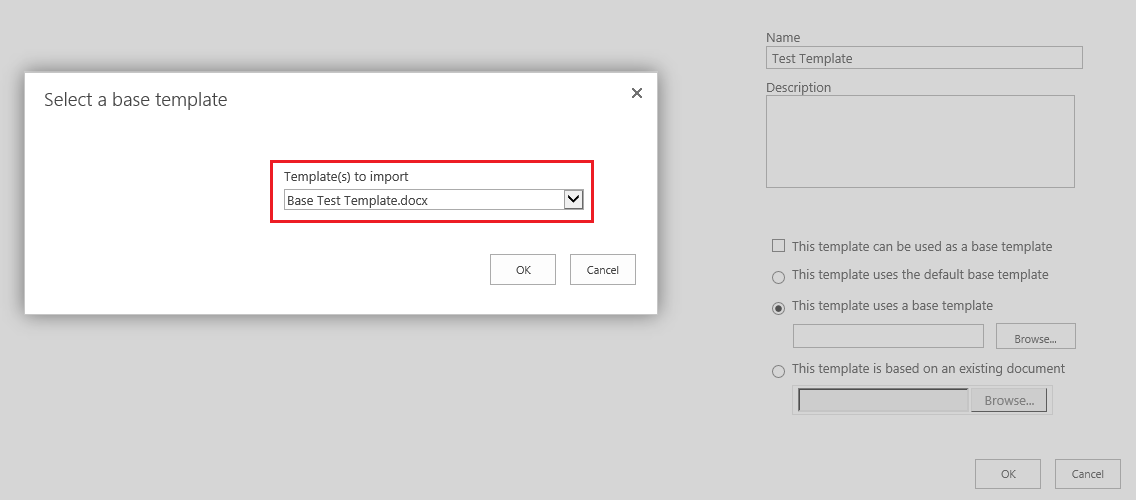Close the Select a base template dialog
This screenshot has width=1136, height=500.
pyautogui.click(x=637, y=93)
